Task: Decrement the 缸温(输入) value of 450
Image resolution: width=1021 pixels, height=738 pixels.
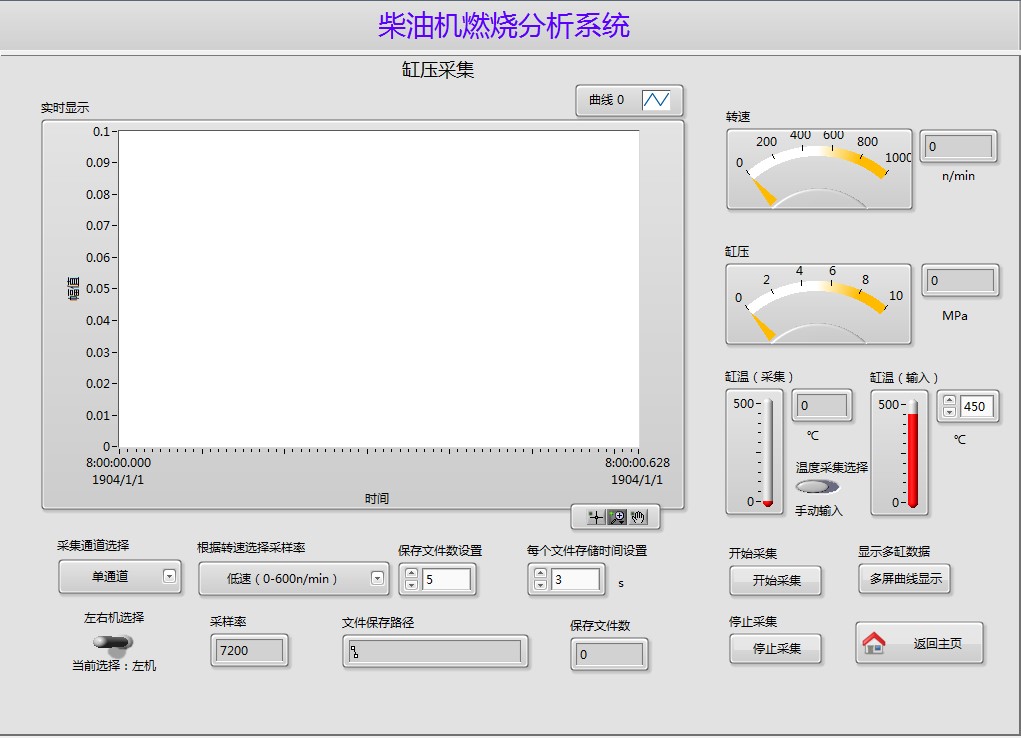Action: (949, 412)
